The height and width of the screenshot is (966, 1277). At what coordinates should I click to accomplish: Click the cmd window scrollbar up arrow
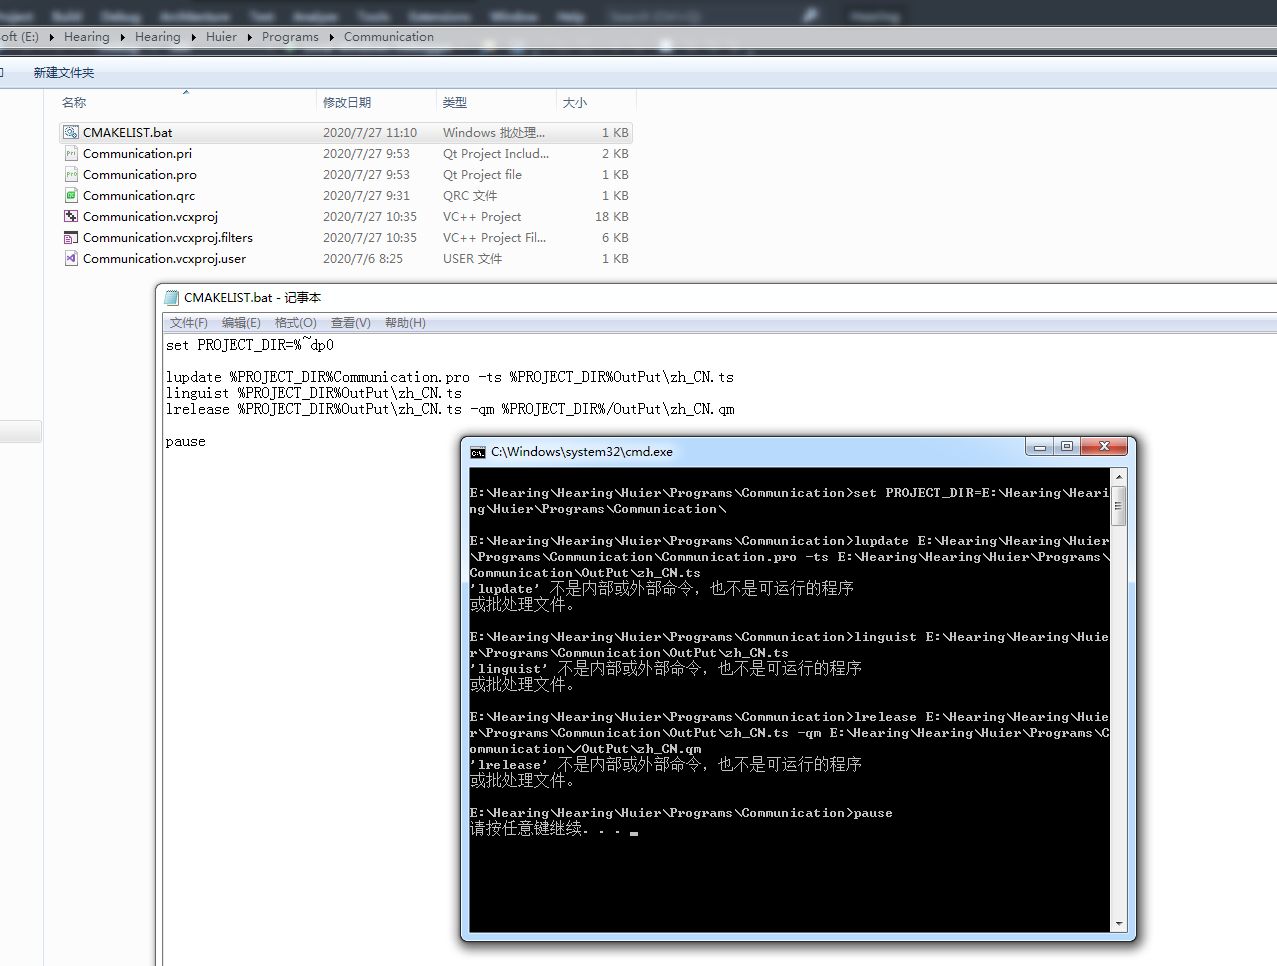pyautogui.click(x=1119, y=477)
